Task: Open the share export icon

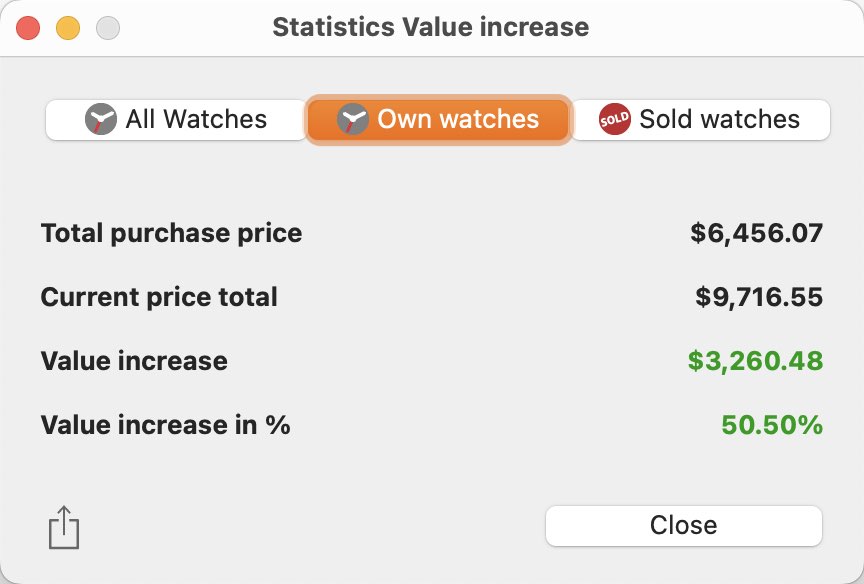Action: point(64,528)
